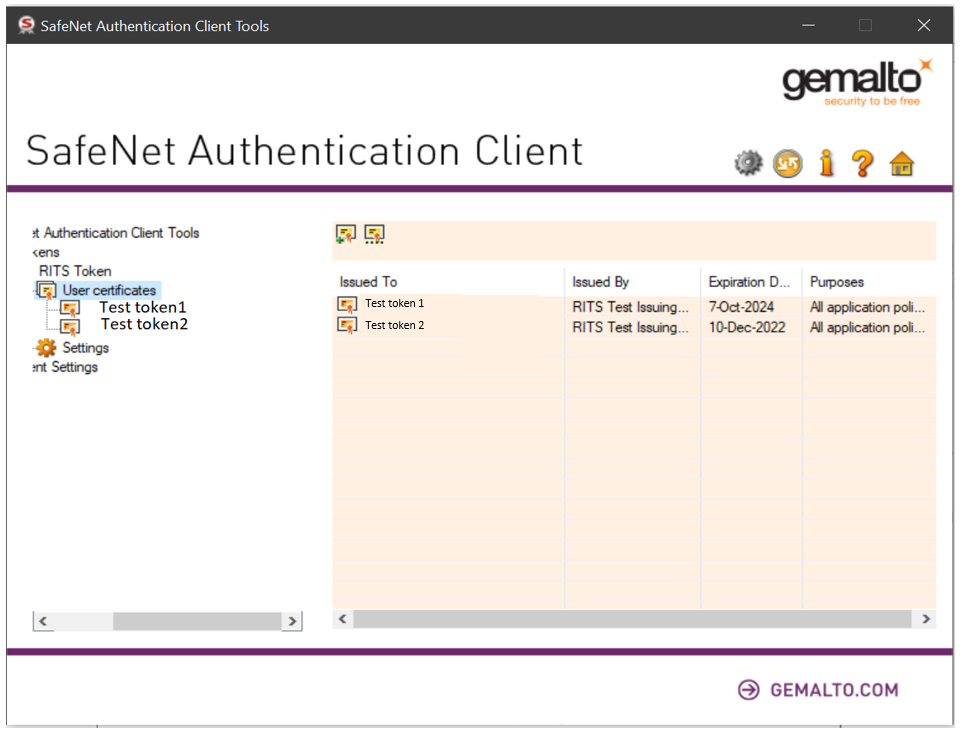Click the orange Refresh icon
This screenshot has width=960, height=733.
coord(788,163)
